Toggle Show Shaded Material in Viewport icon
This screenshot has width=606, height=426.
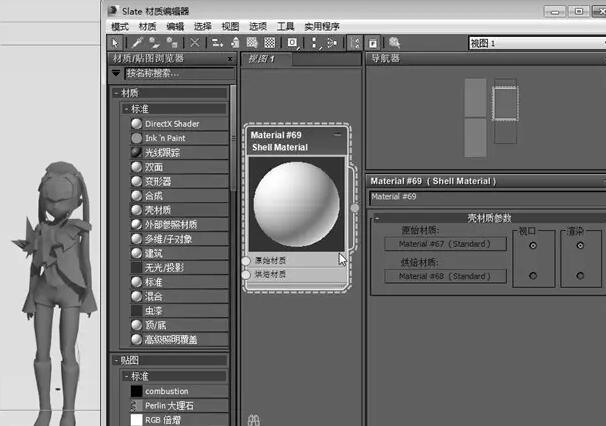click(252, 43)
